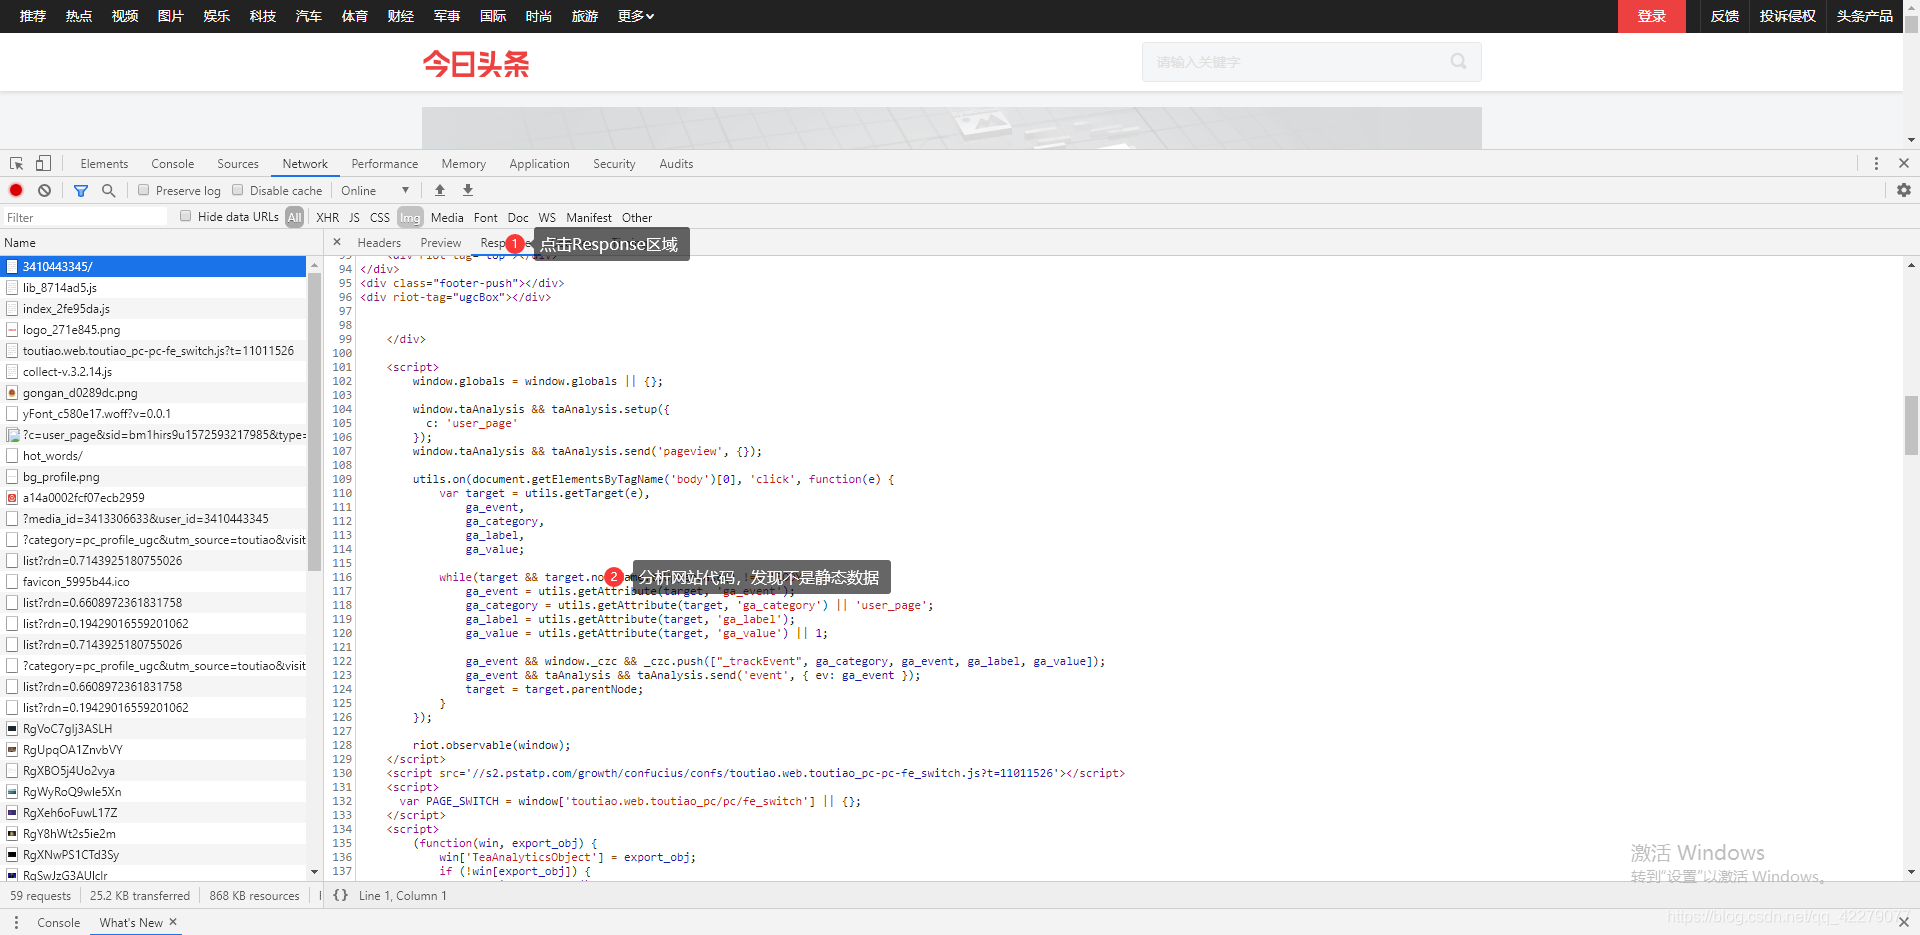Go to the 财经 news category
This screenshot has width=1920, height=935.
click(401, 16)
